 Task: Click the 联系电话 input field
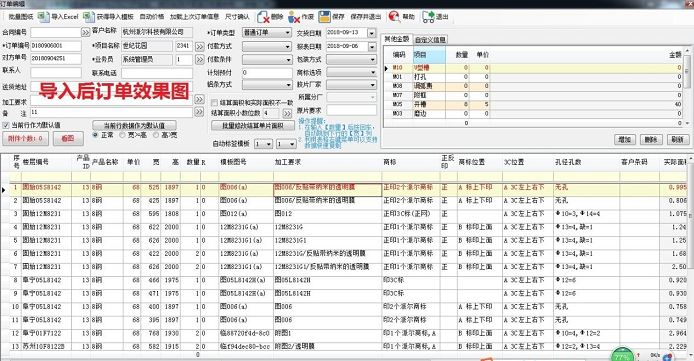coord(157,73)
